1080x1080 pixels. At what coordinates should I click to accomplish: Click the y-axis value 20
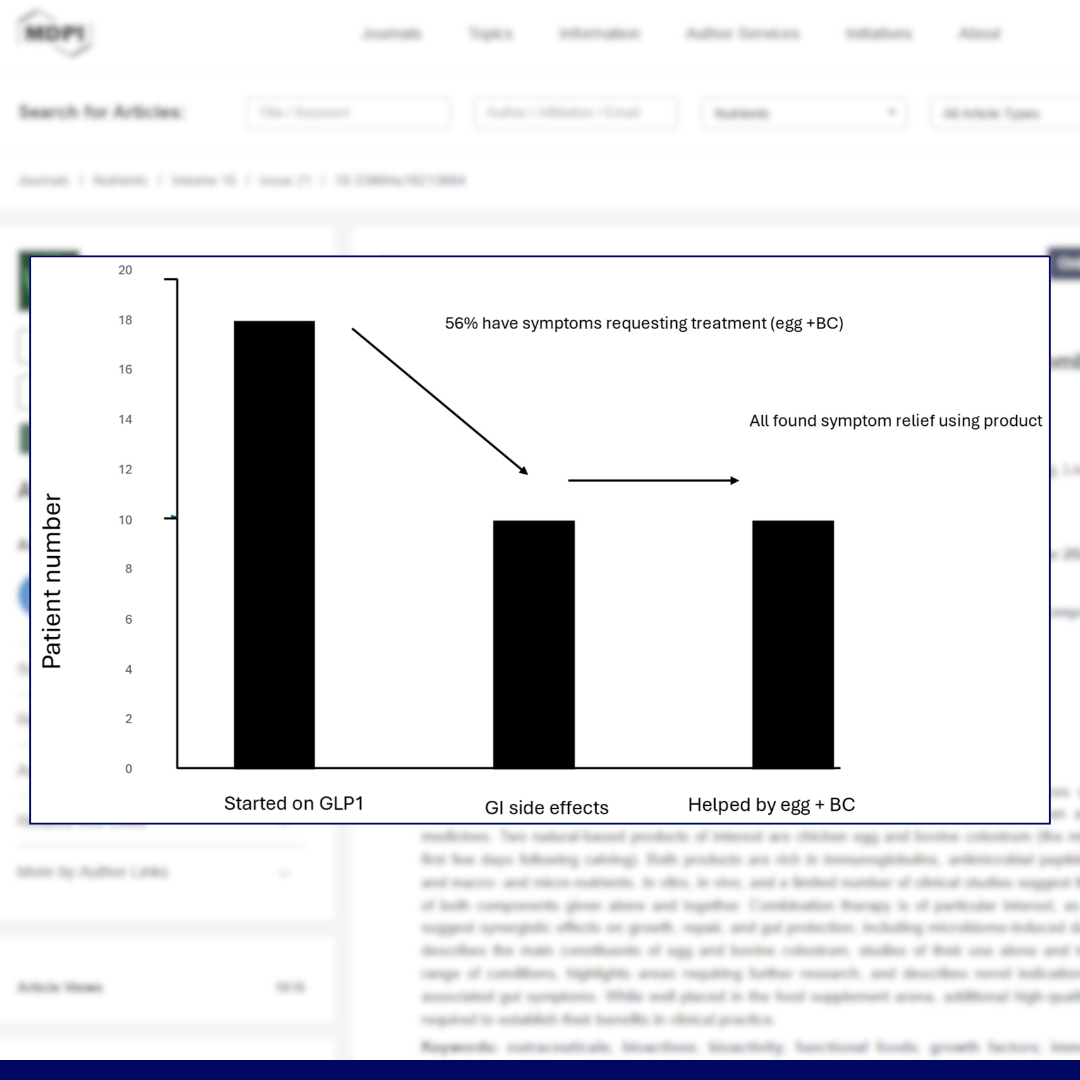(125, 270)
